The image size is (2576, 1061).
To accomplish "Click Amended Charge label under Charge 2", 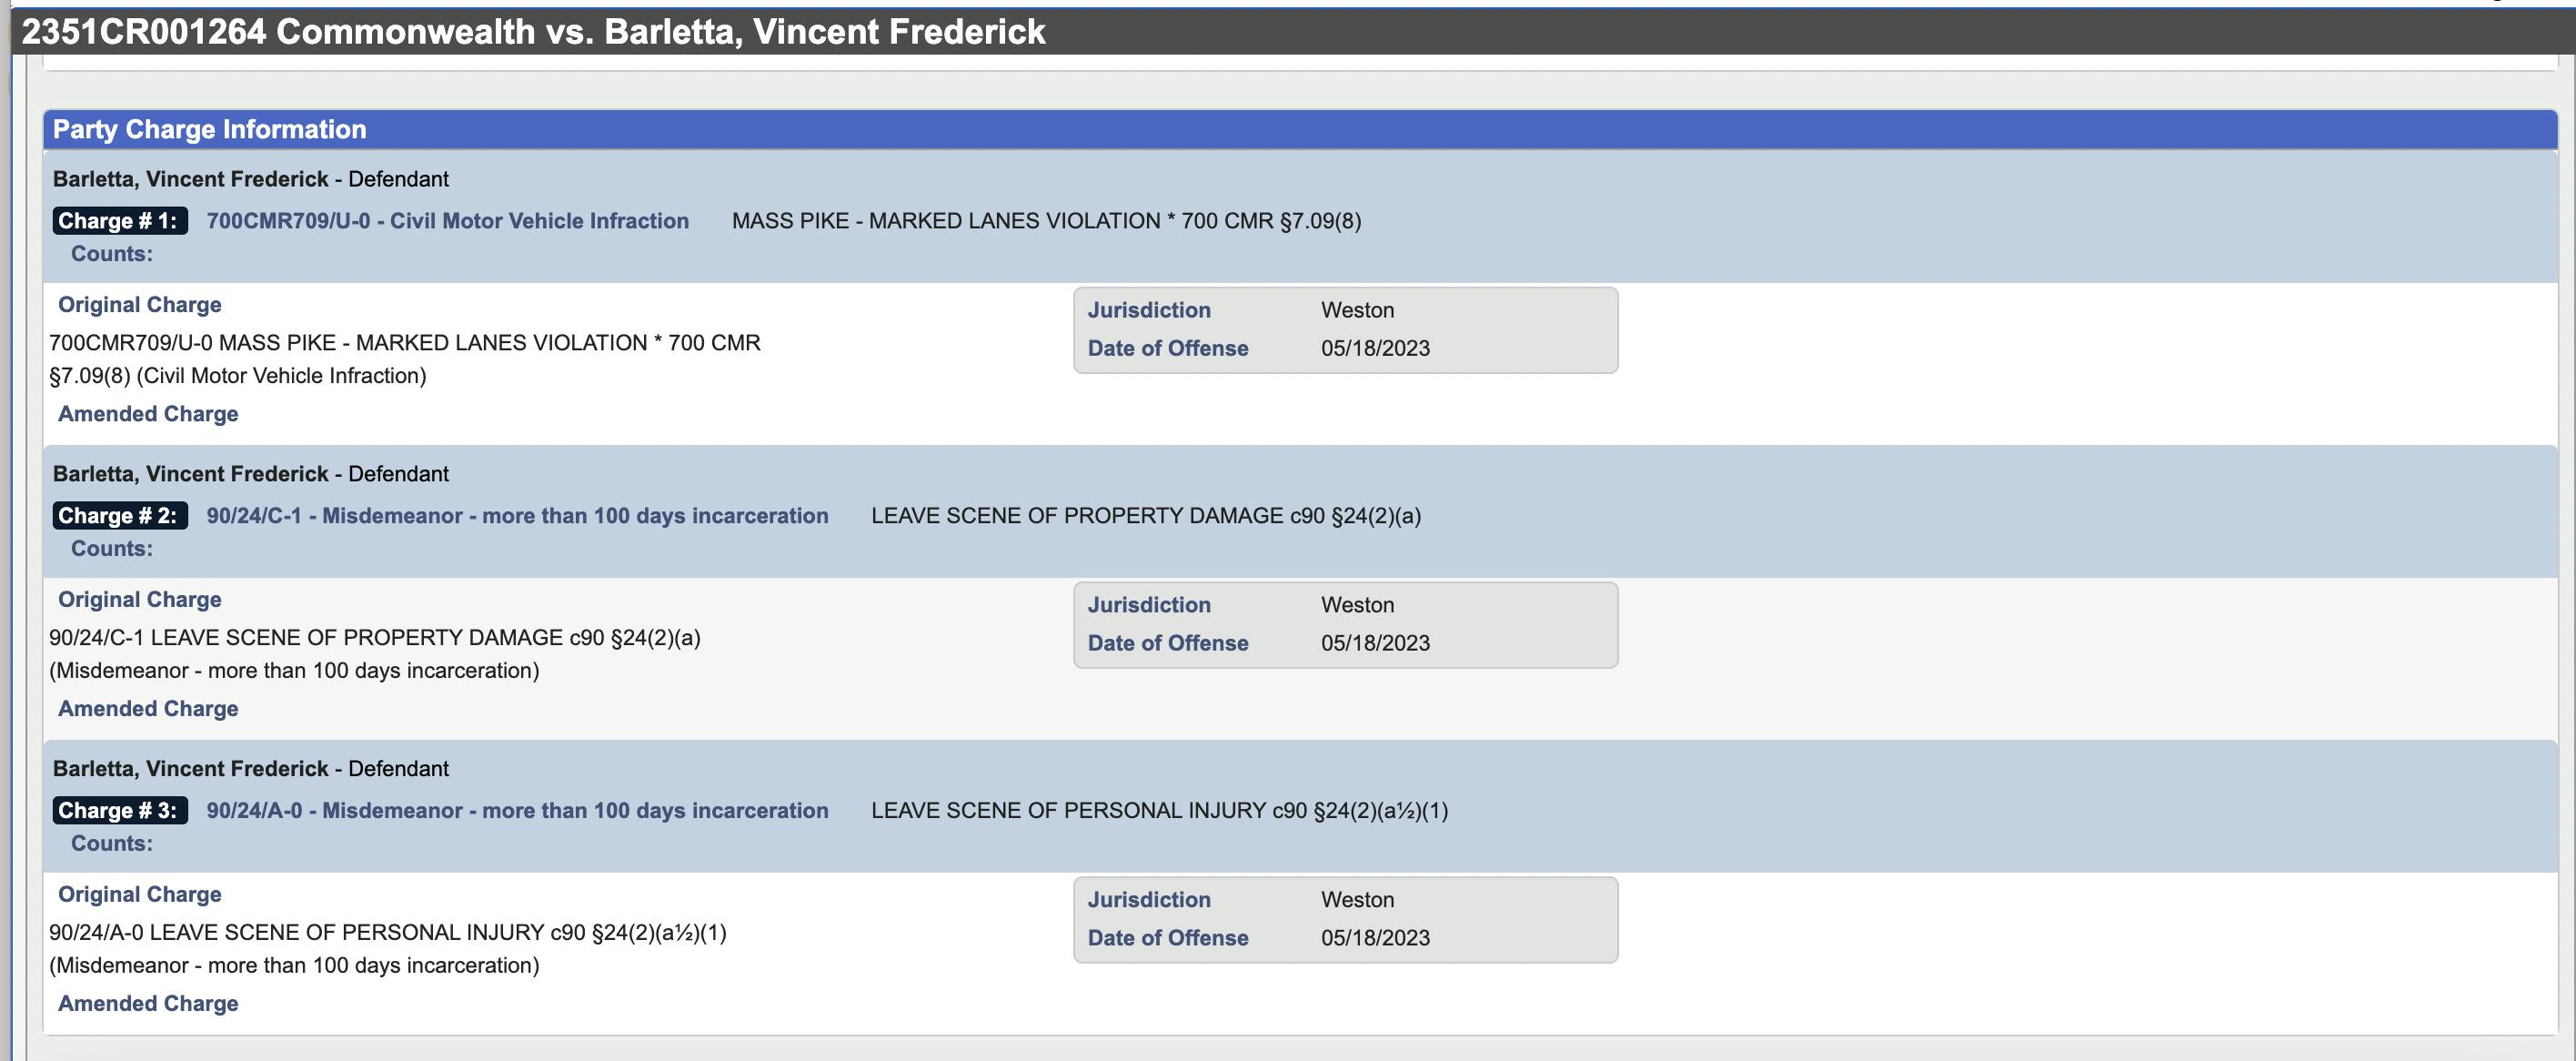I will click(148, 709).
